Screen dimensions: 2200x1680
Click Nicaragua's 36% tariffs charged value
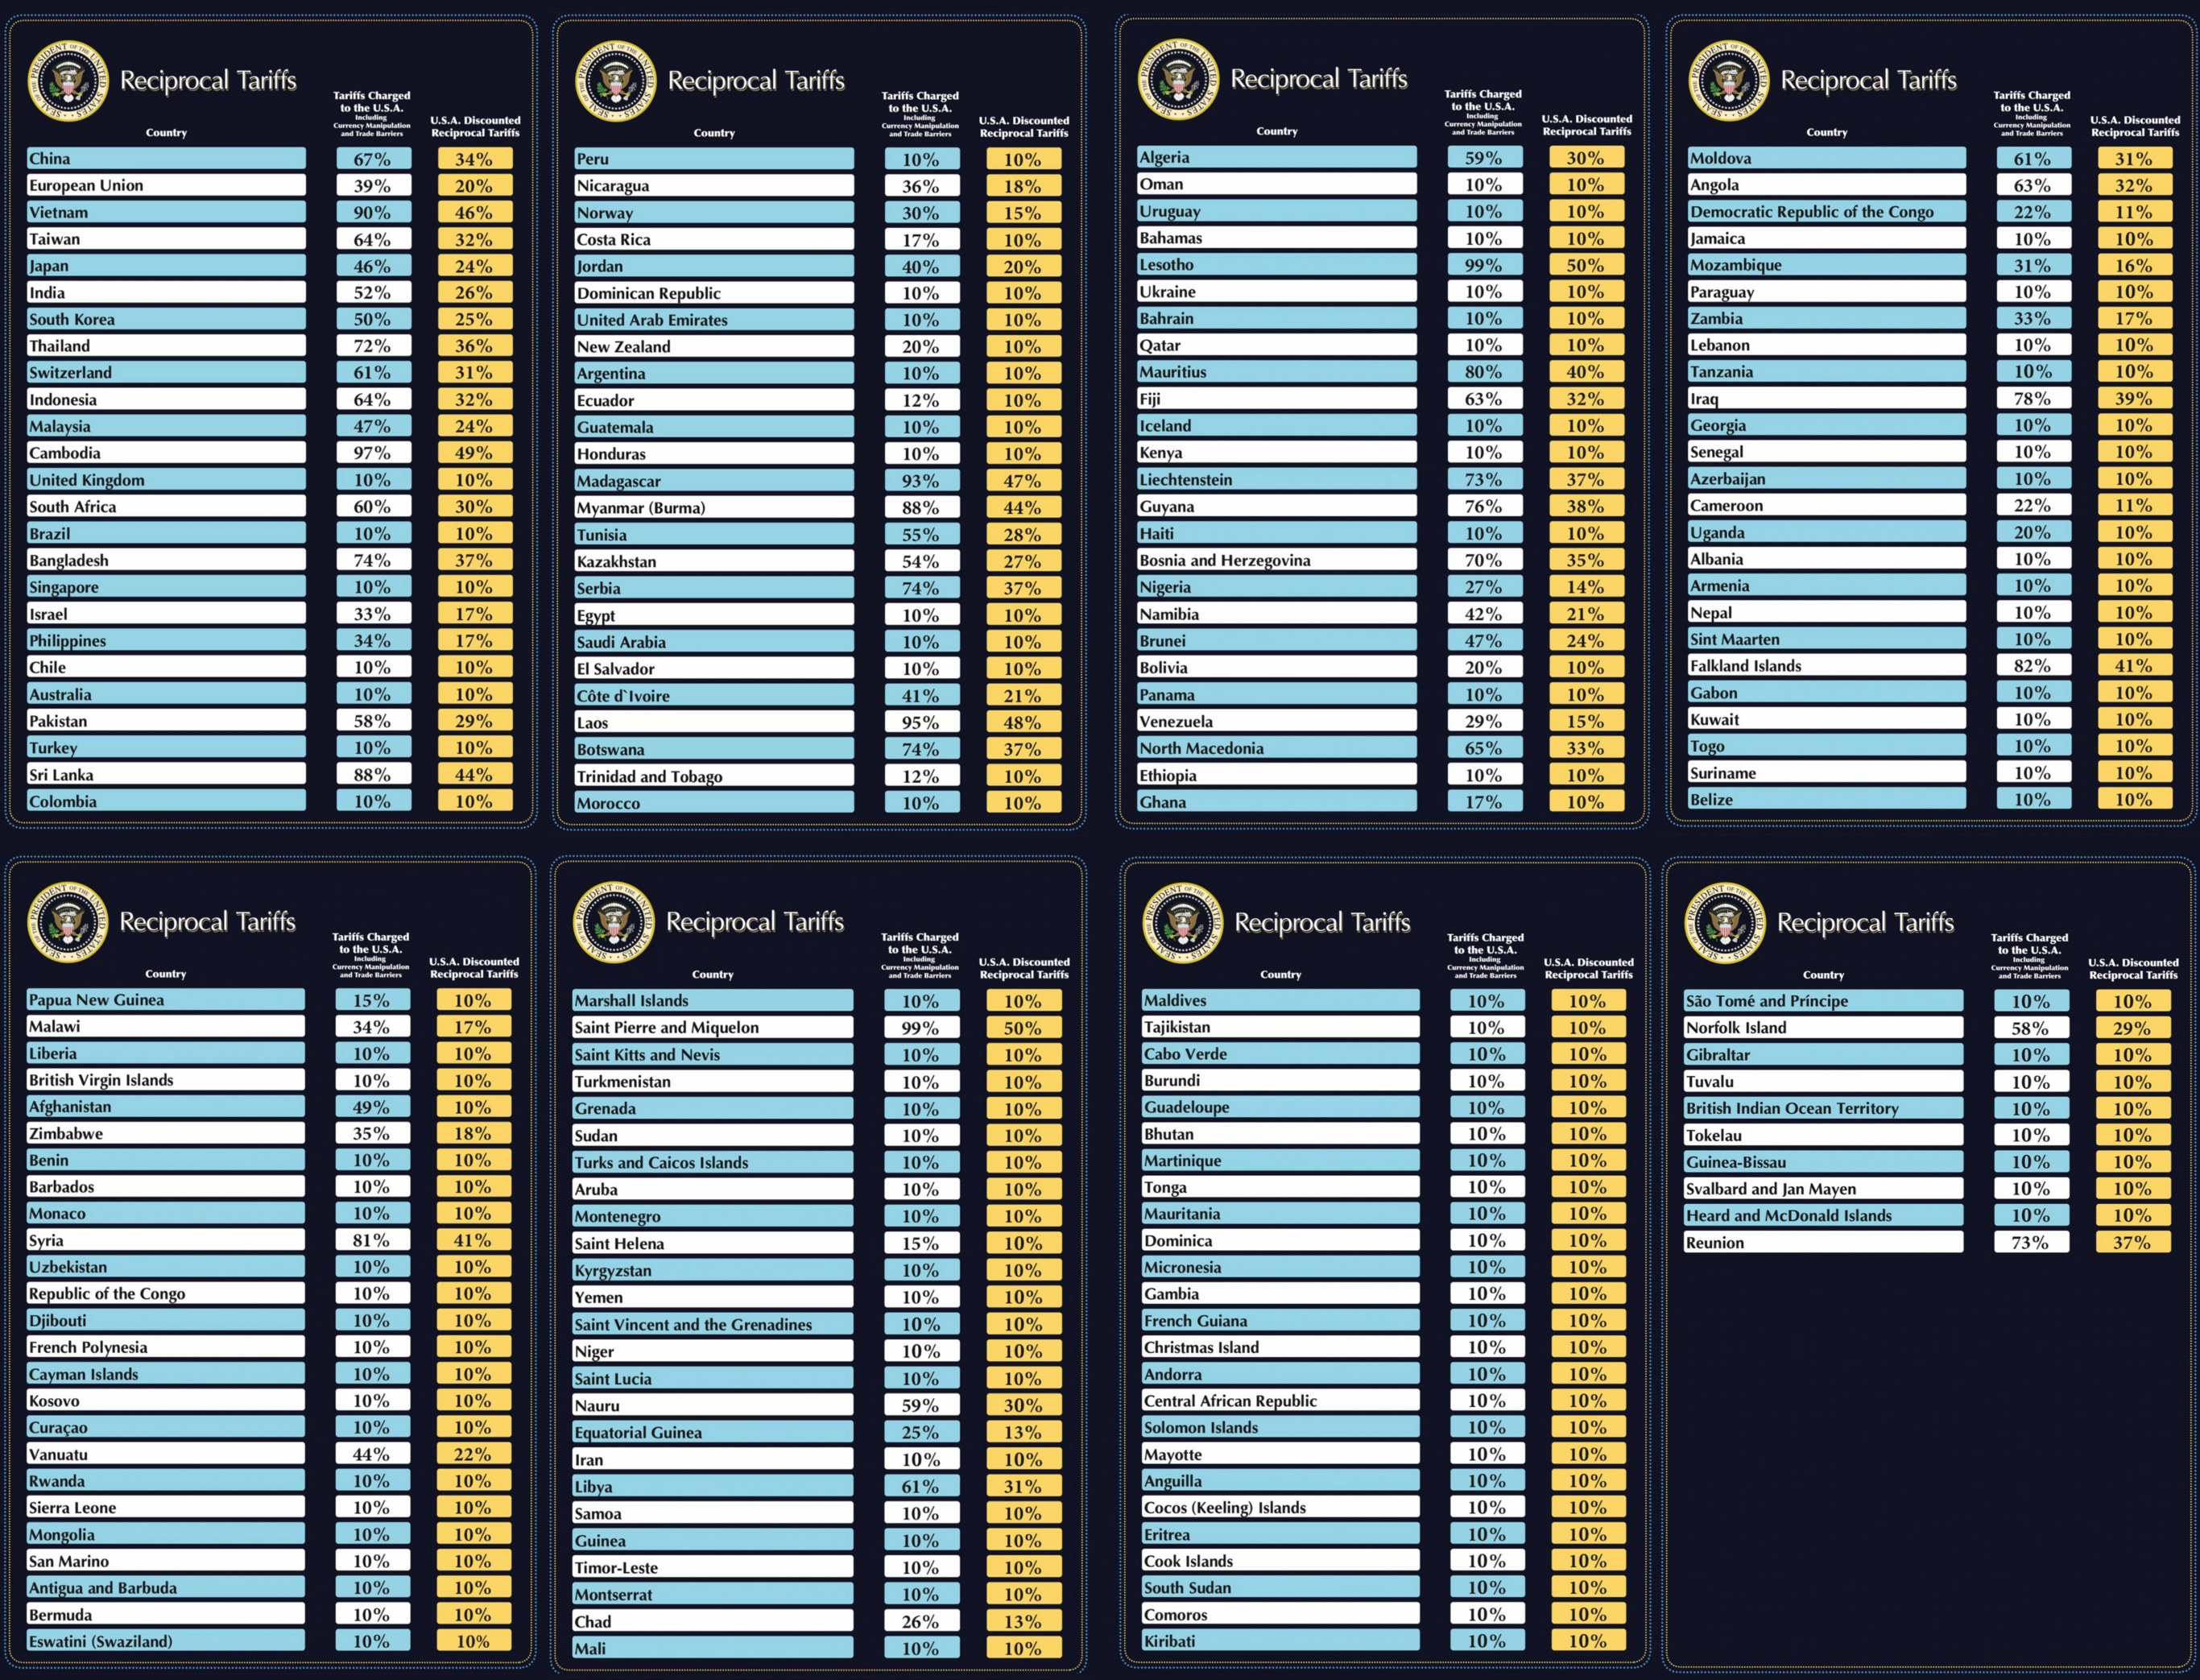[921, 186]
